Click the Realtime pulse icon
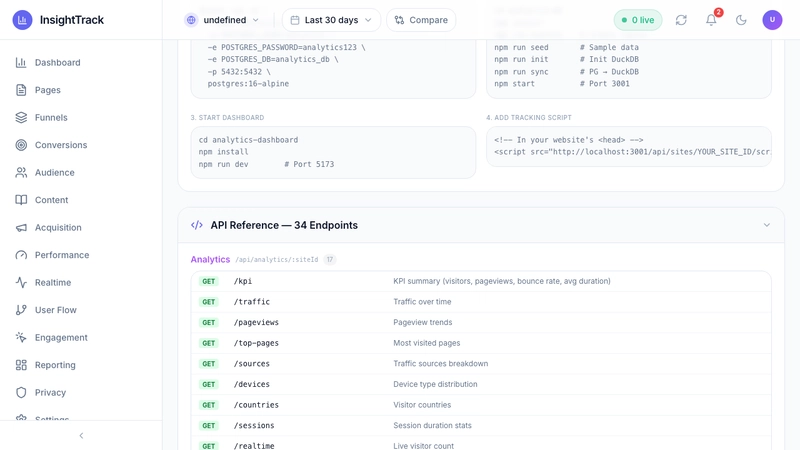 click(x=21, y=283)
